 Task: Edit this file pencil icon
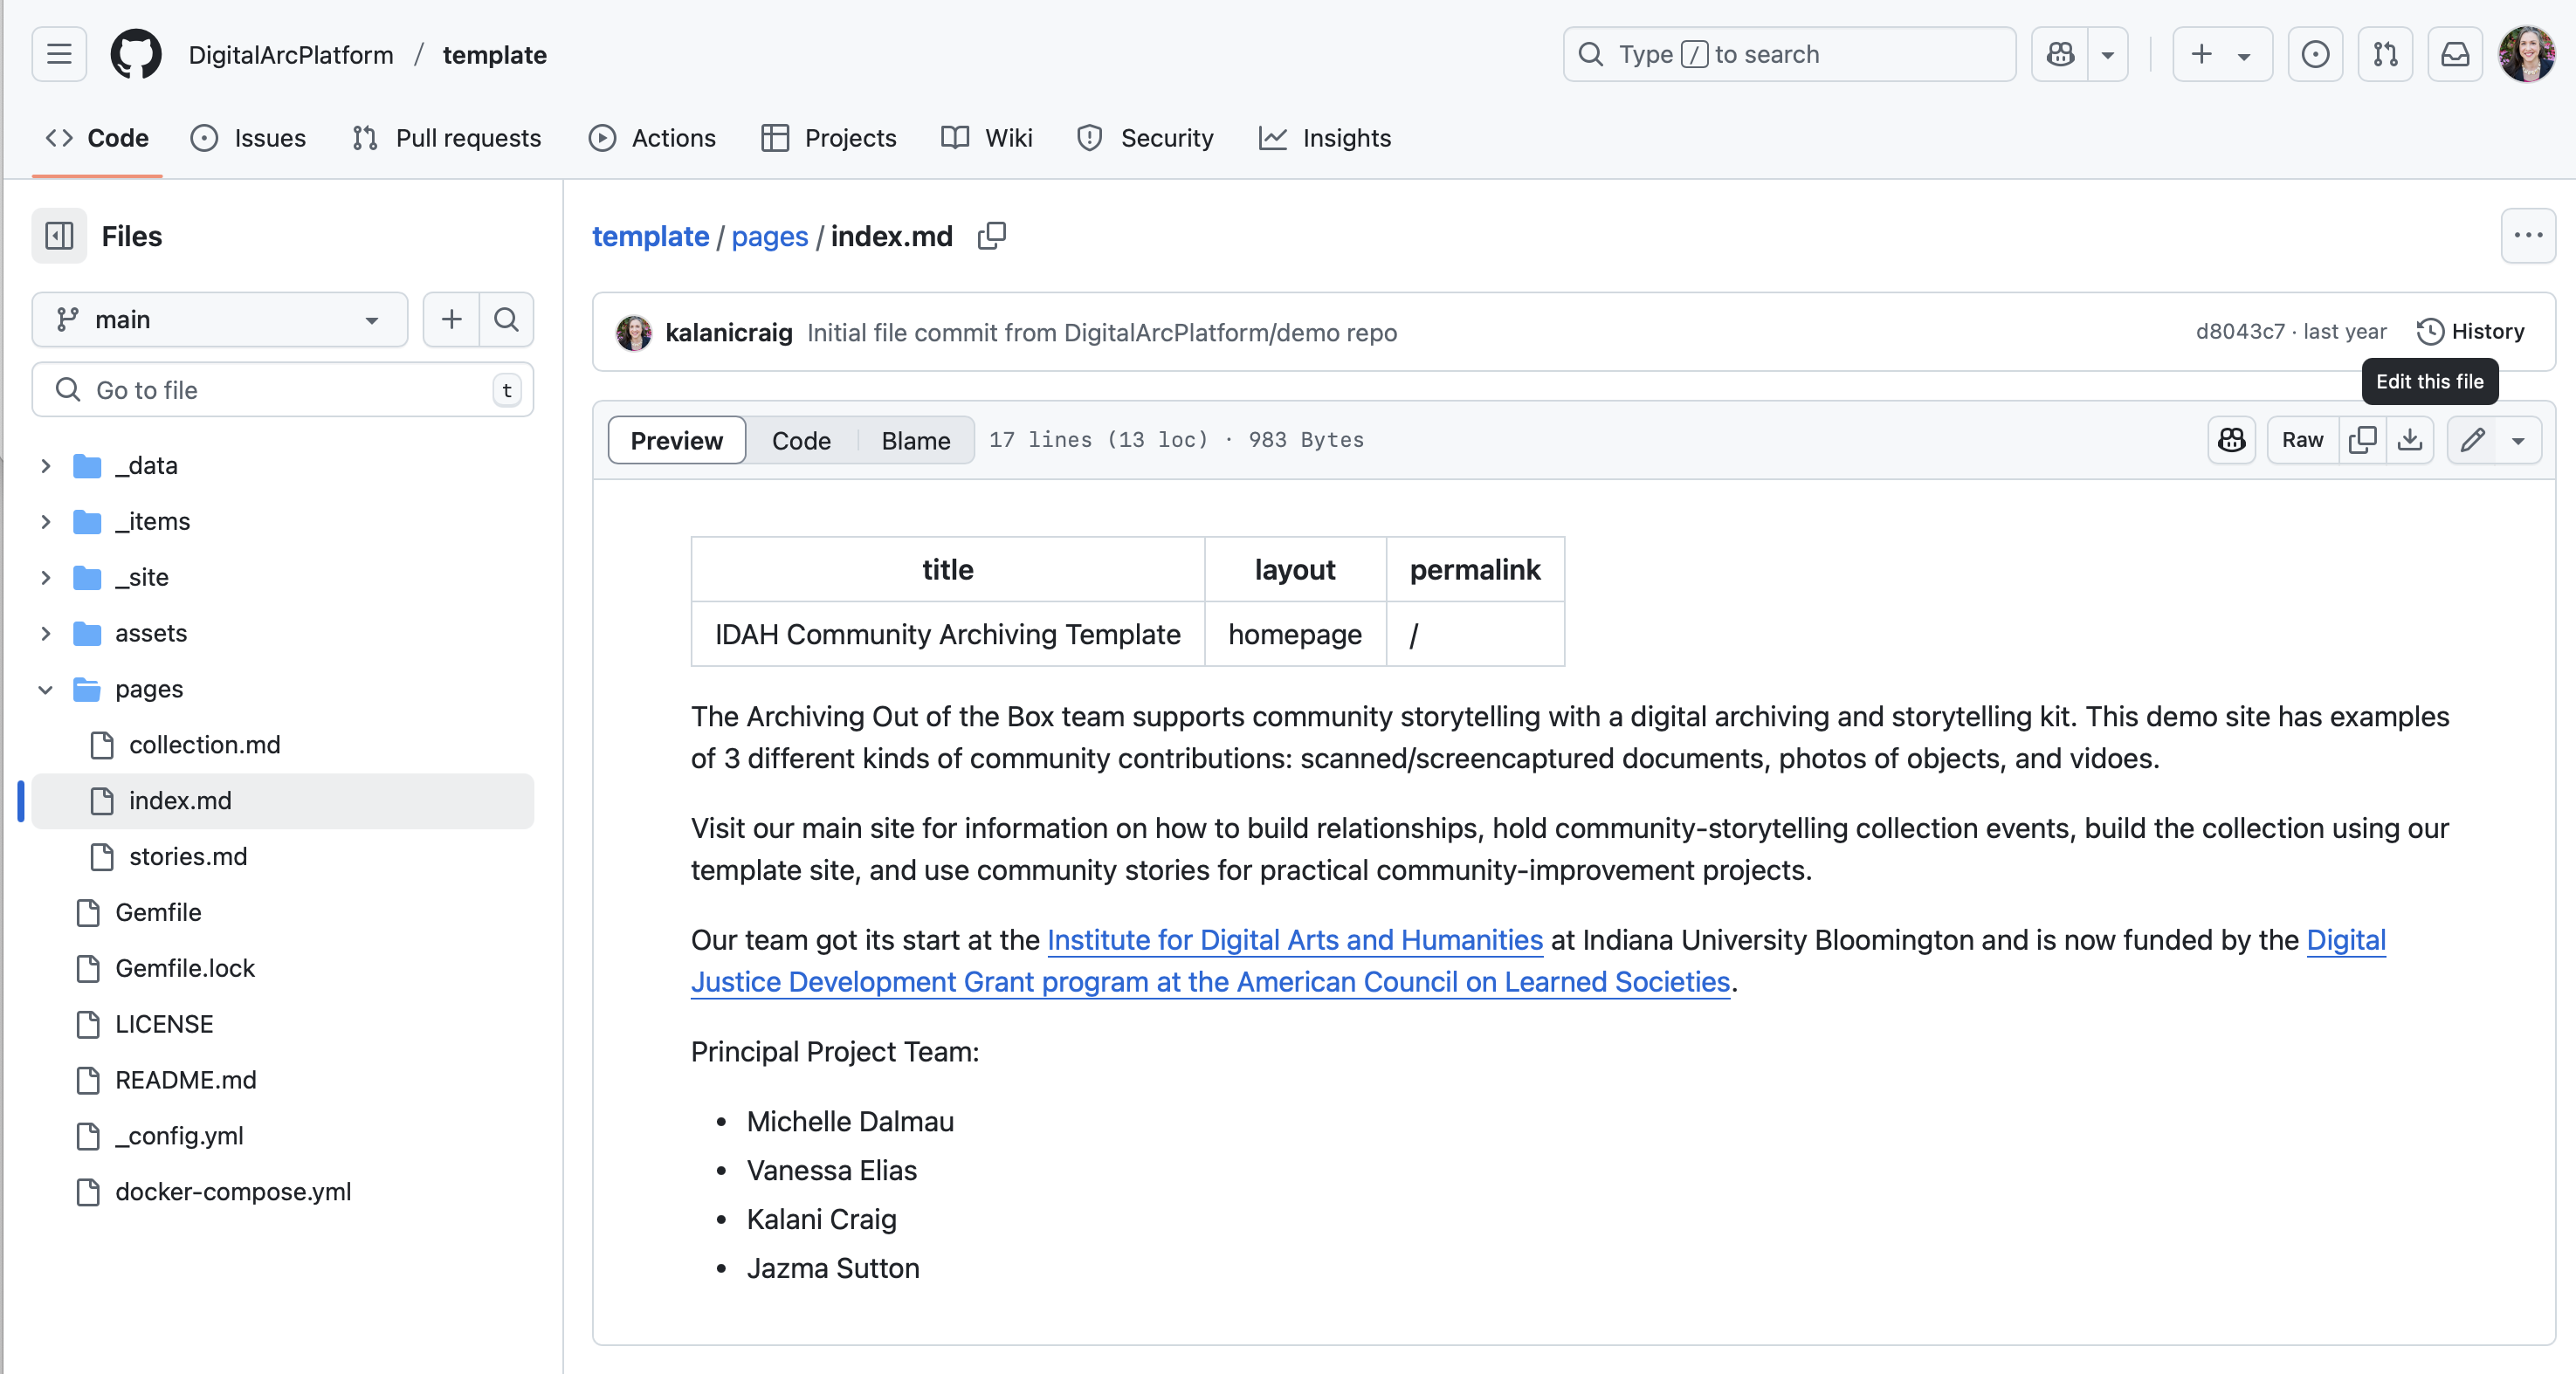pos(2473,440)
